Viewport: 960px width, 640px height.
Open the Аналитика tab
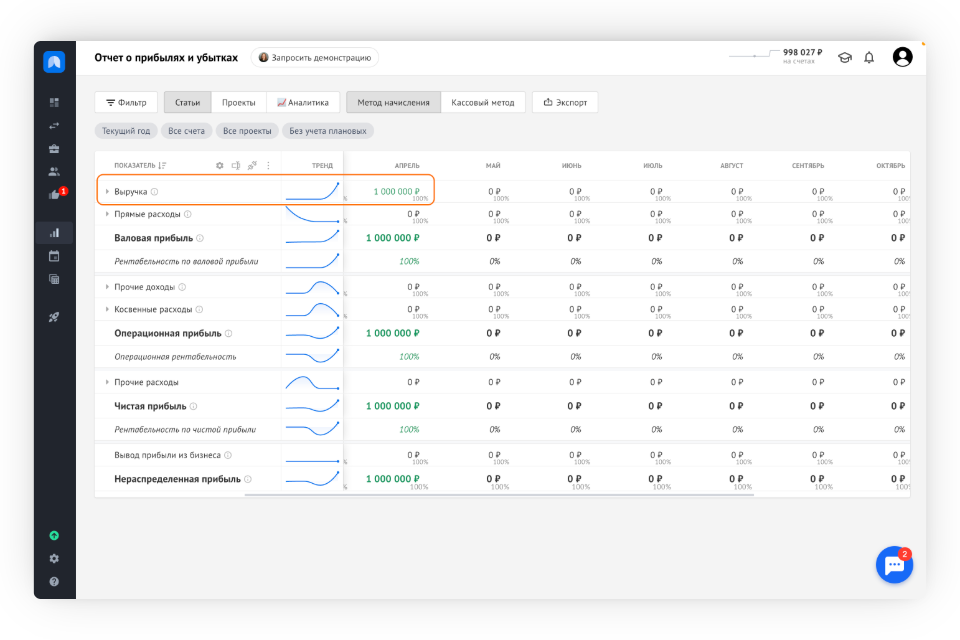(x=303, y=102)
